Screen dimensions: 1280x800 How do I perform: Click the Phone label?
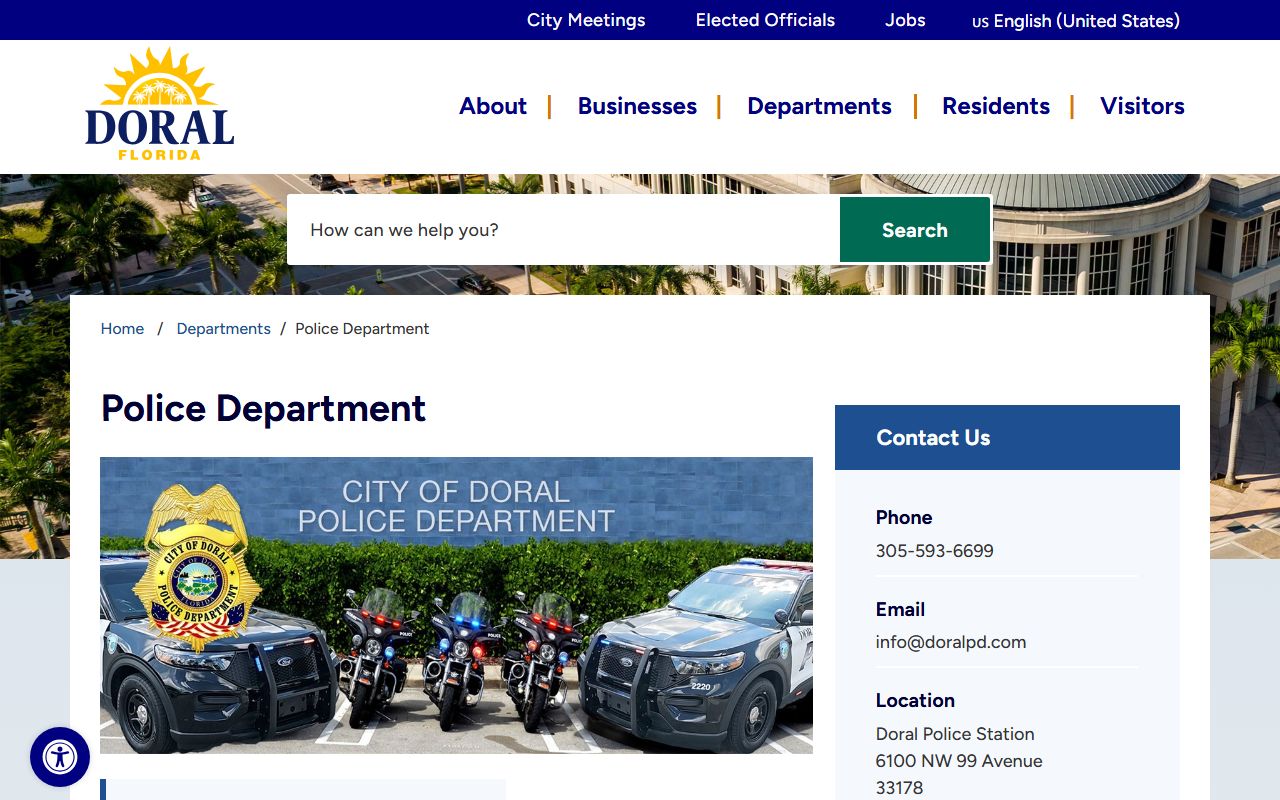coord(904,517)
